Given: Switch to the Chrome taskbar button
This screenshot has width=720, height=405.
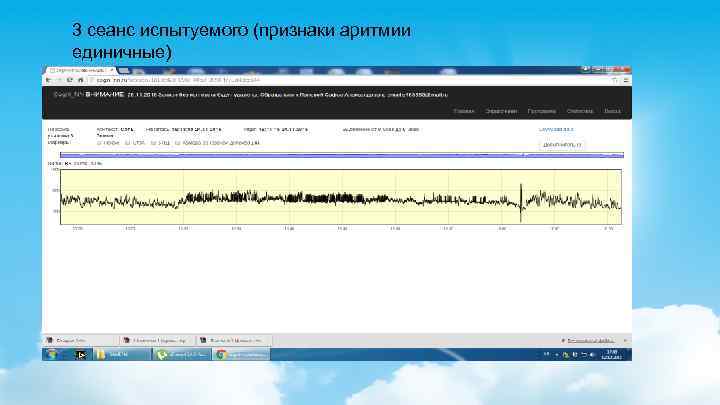Looking at the screenshot, I should click(x=242, y=354).
